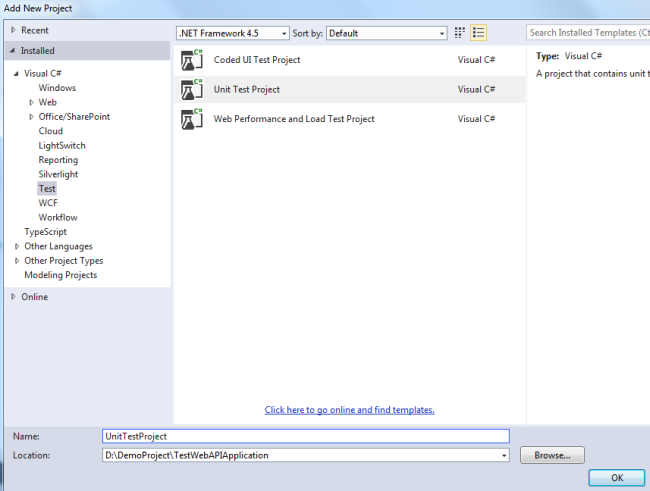Select the Recent section label
The width and height of the screenshot is (650, 491).
35,30
